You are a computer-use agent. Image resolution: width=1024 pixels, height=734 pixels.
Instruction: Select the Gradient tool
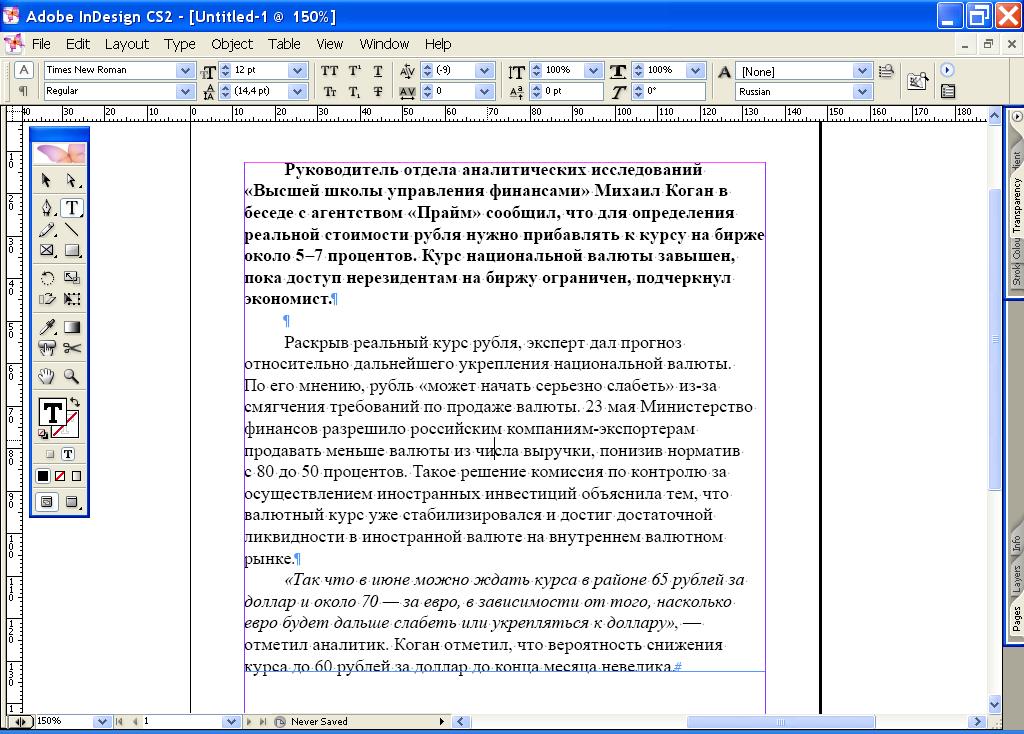(x=71, y=327)
